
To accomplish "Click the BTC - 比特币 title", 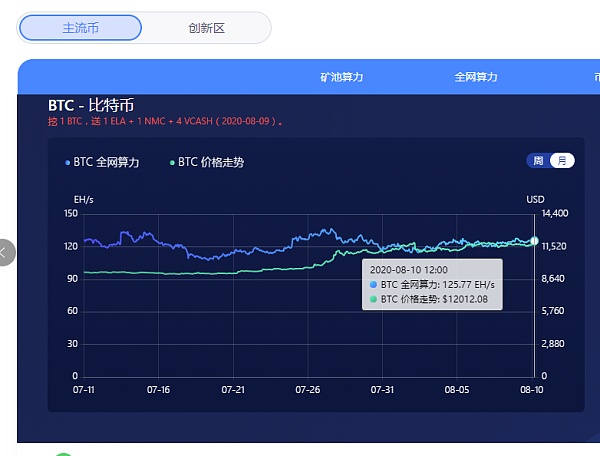I will 91,105.
